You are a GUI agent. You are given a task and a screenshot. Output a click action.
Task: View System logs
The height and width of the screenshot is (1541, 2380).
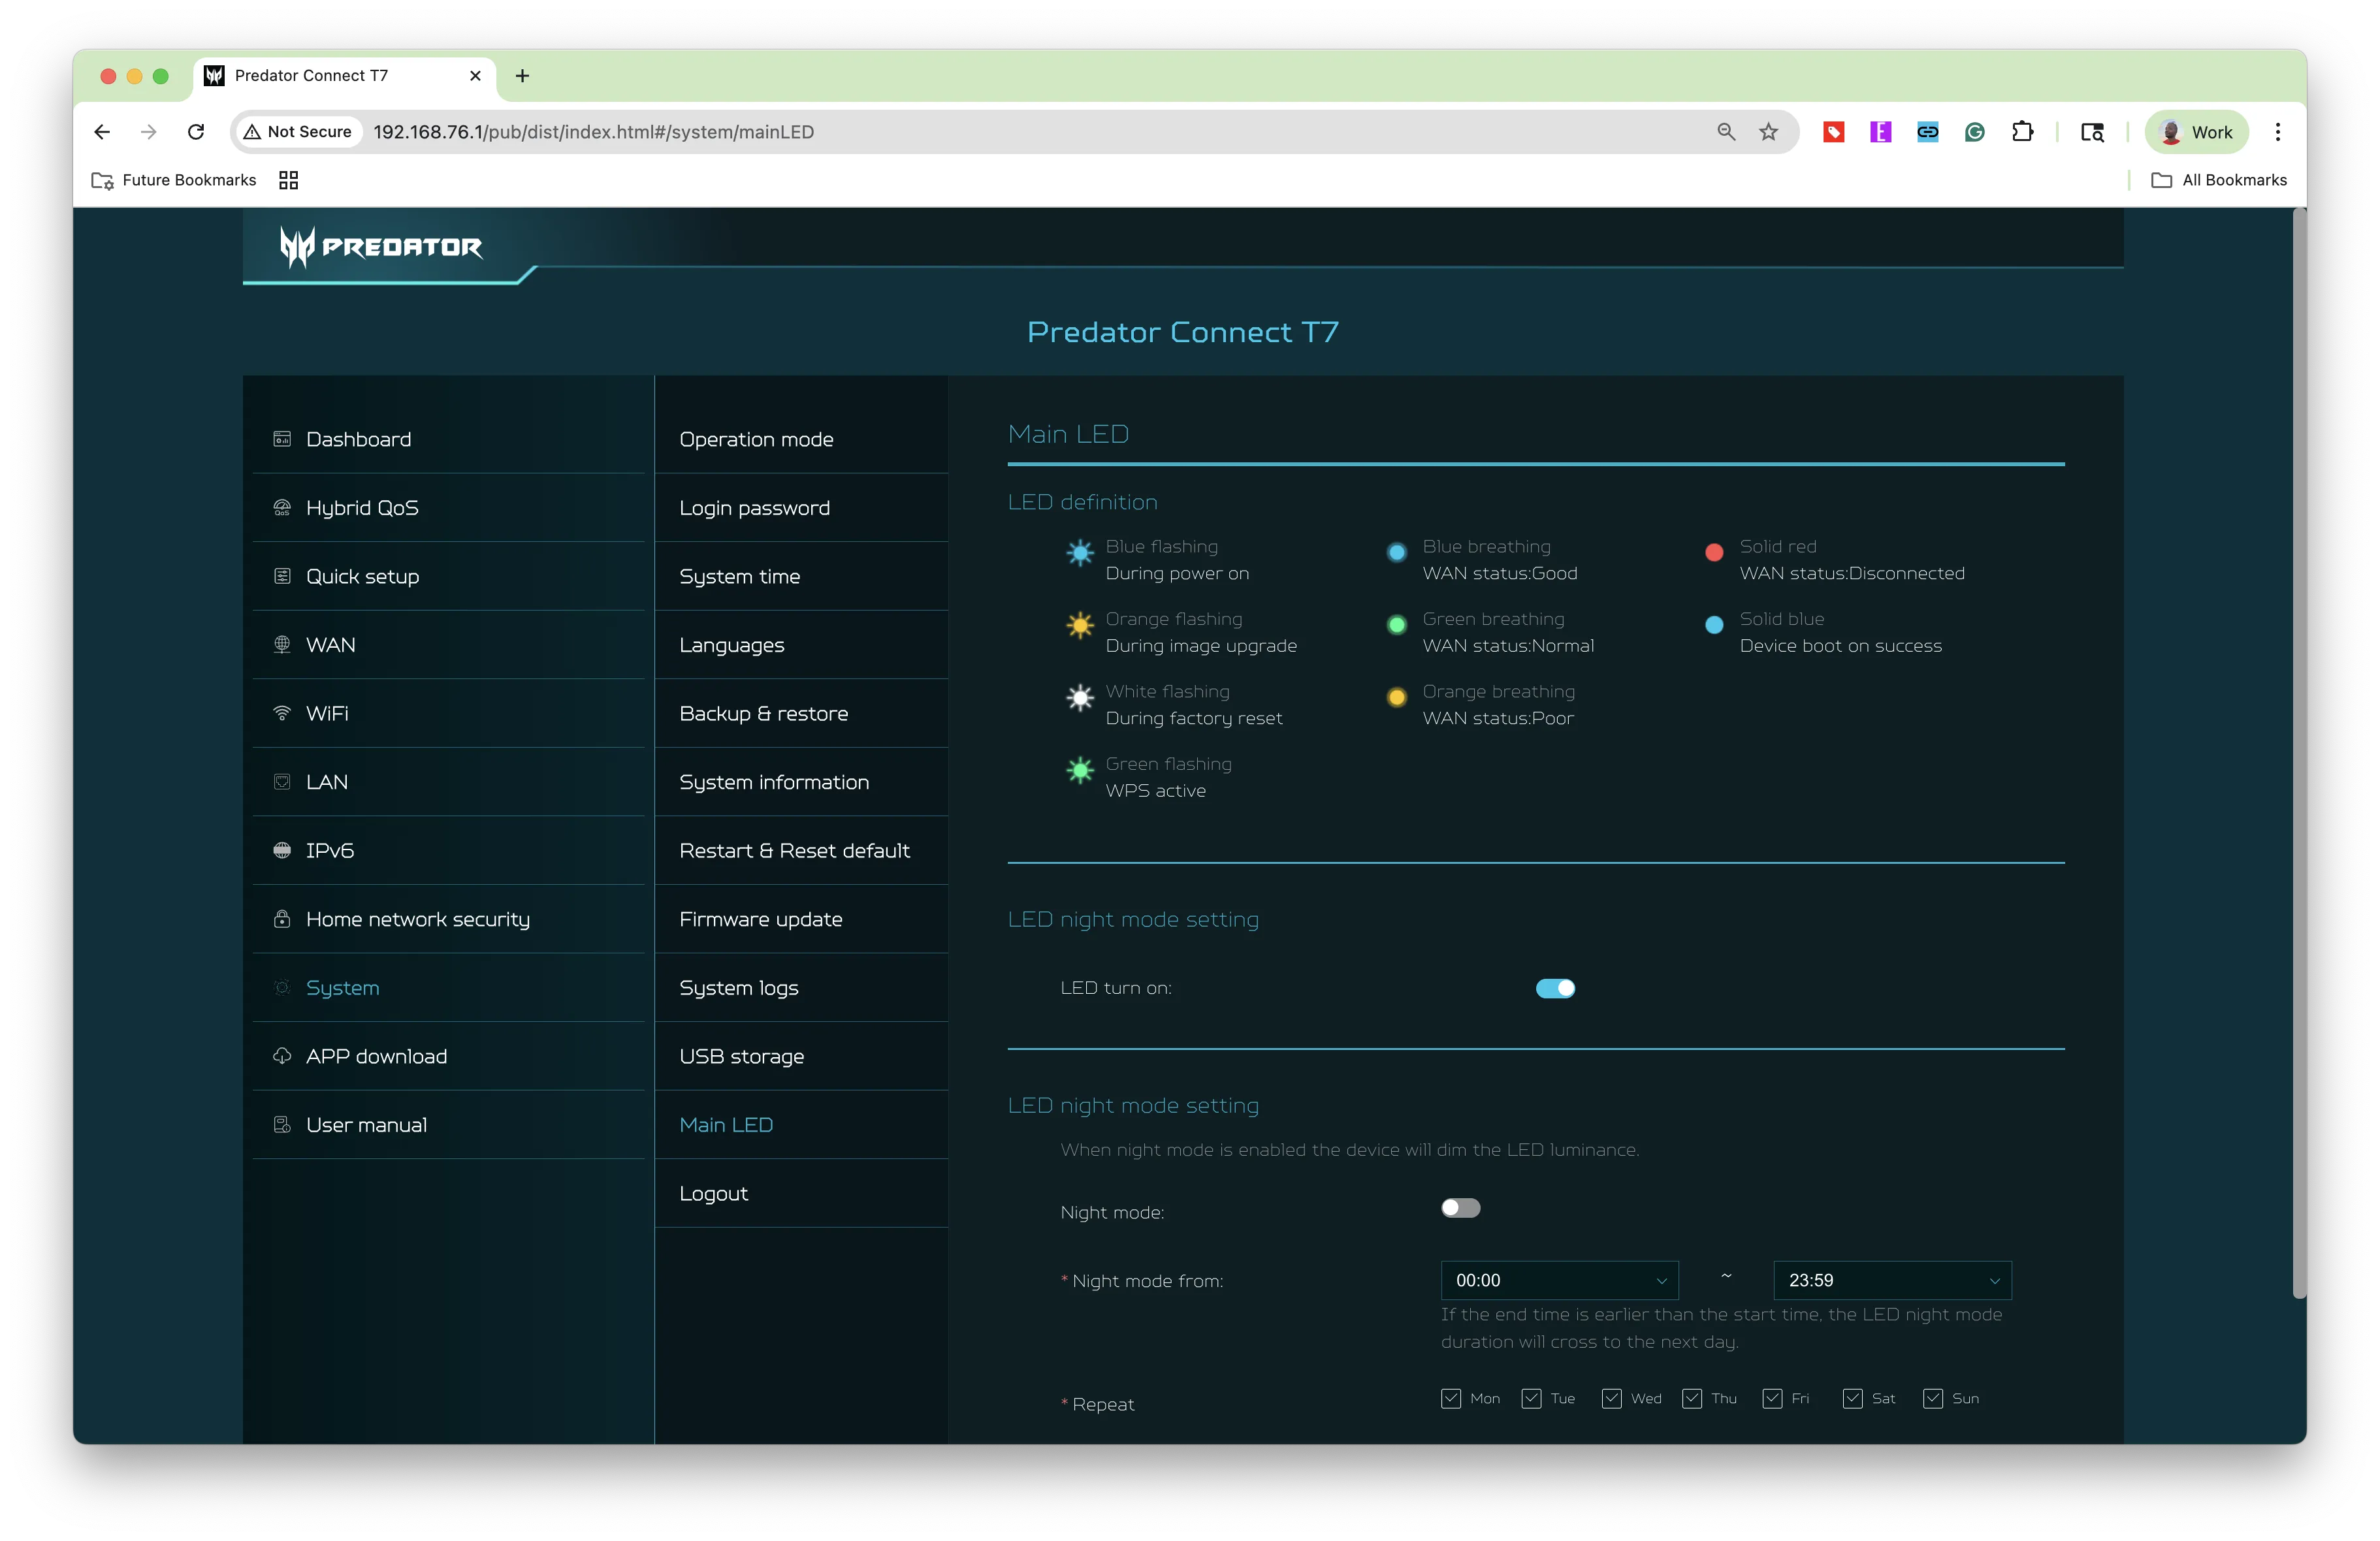click(801, 988)
